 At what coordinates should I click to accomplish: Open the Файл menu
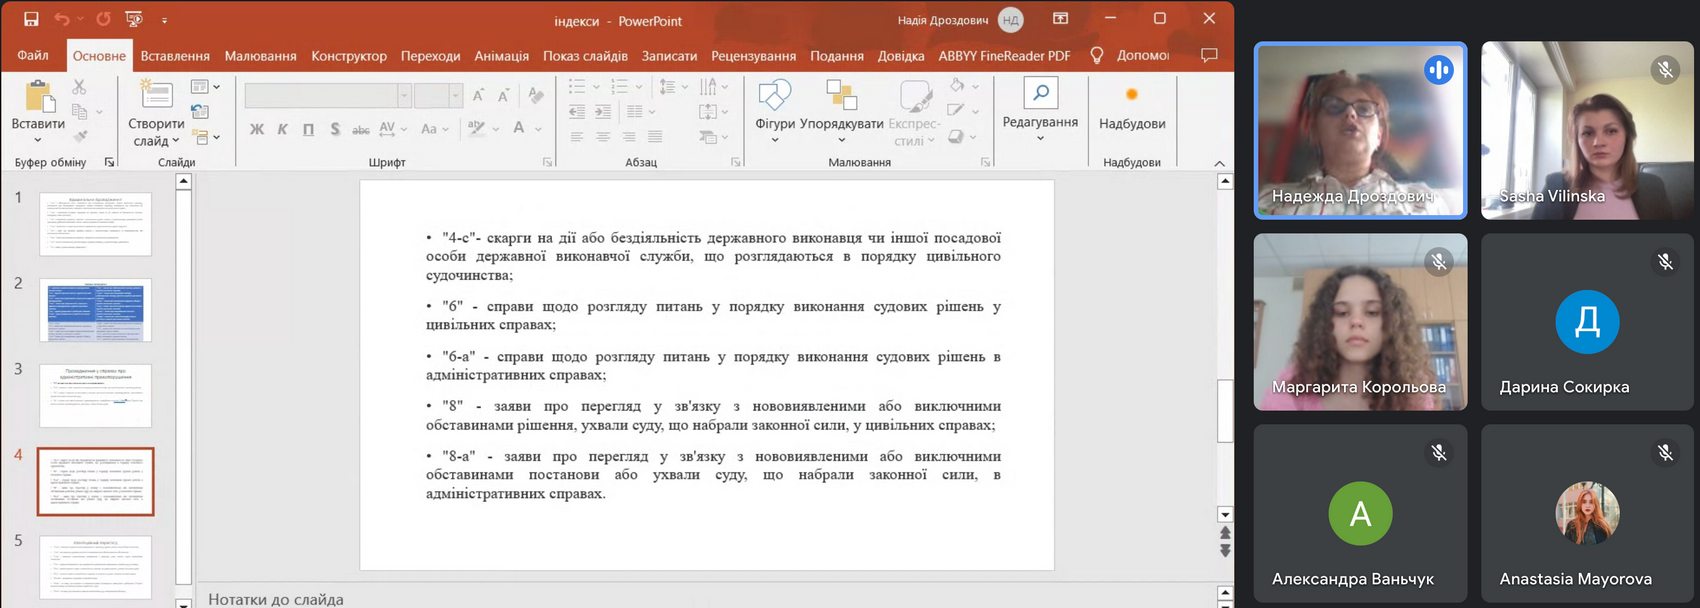pyautogui.click(x=33, y=56)
